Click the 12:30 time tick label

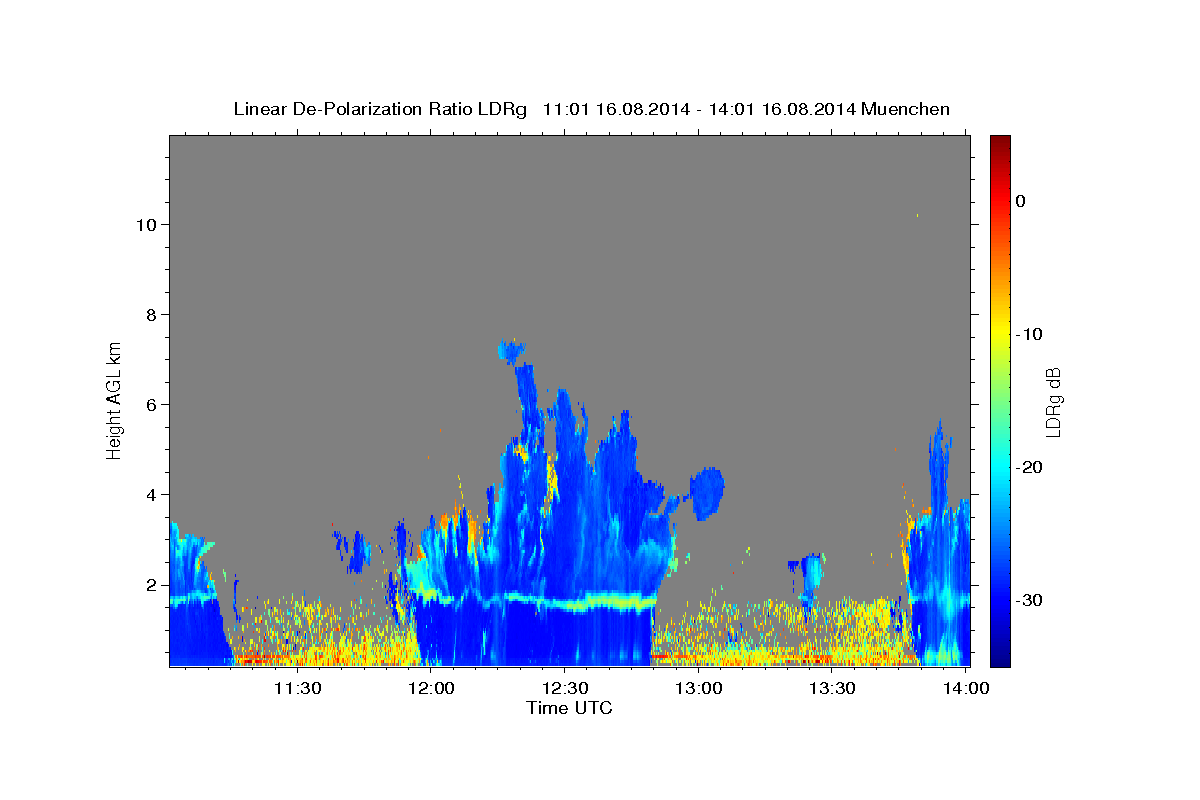tap(564, 688)
